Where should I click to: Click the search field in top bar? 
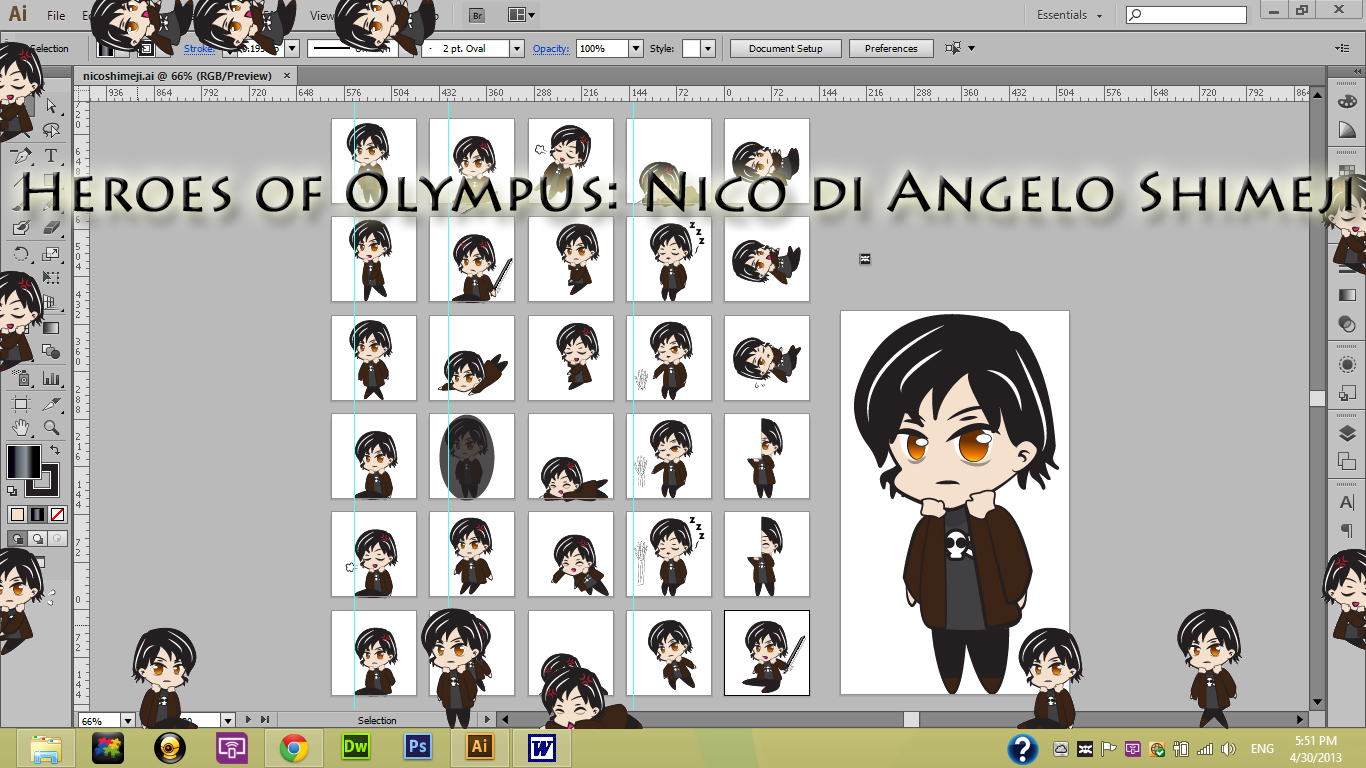[x=1186, y=15]
